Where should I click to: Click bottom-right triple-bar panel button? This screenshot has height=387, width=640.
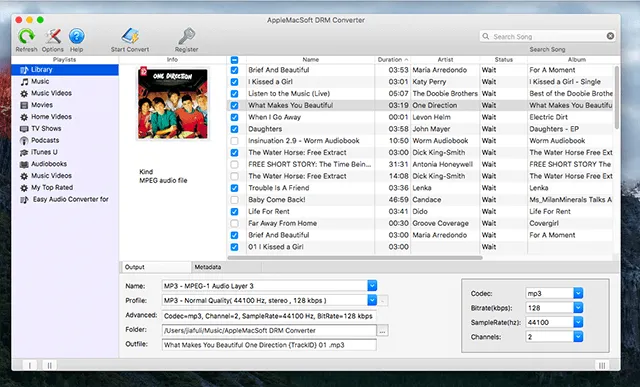coord(602,365)
